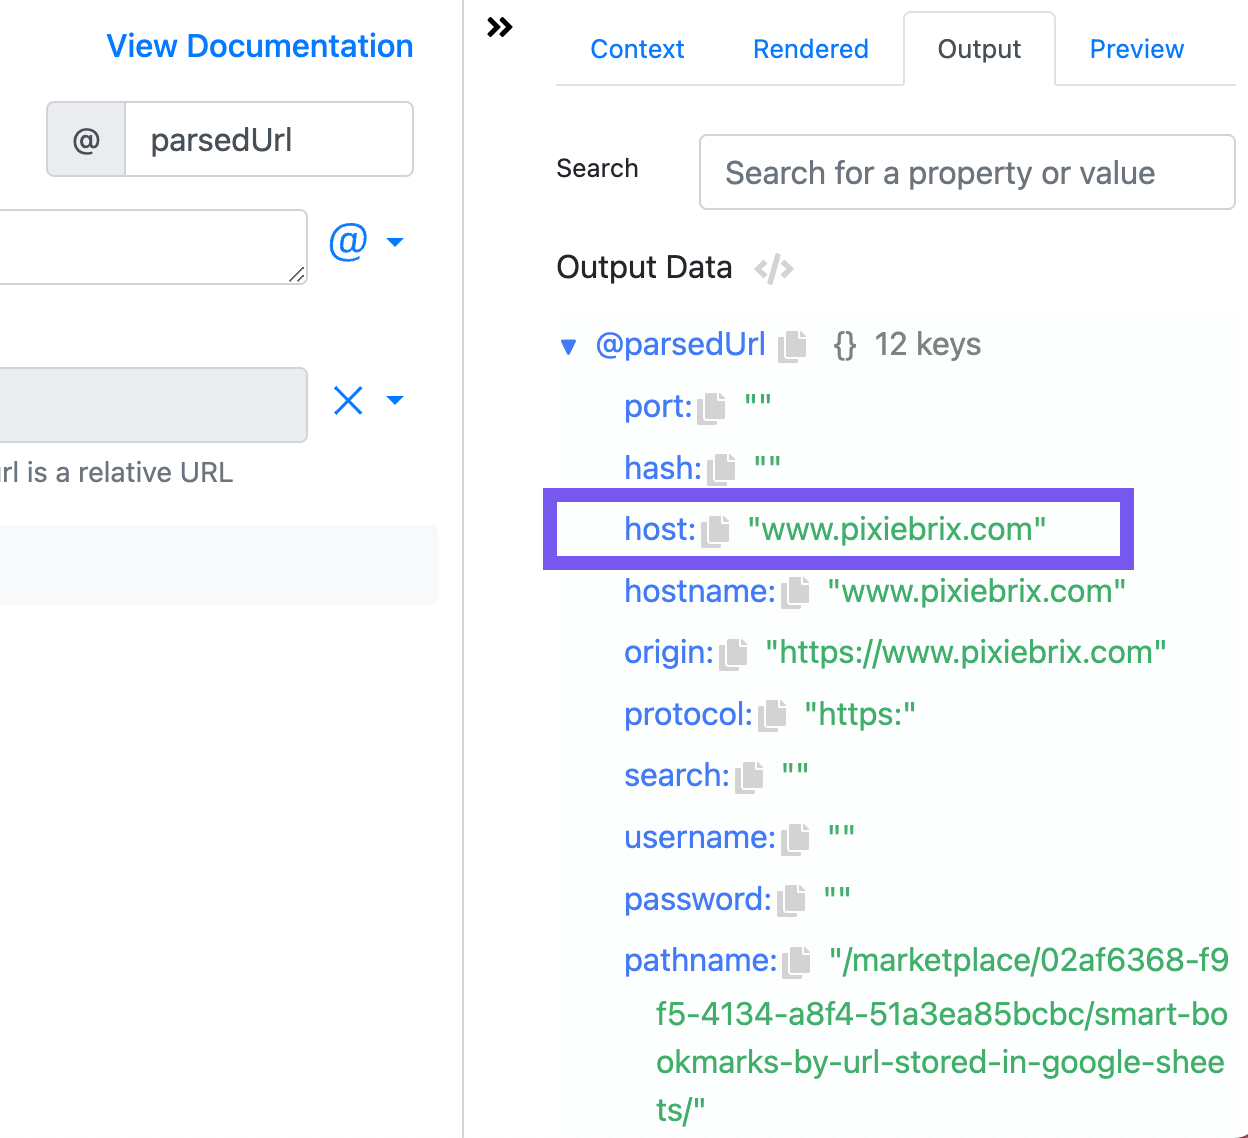
Task: Switch to the Rendered tab
Action: (x=811, y=49)
